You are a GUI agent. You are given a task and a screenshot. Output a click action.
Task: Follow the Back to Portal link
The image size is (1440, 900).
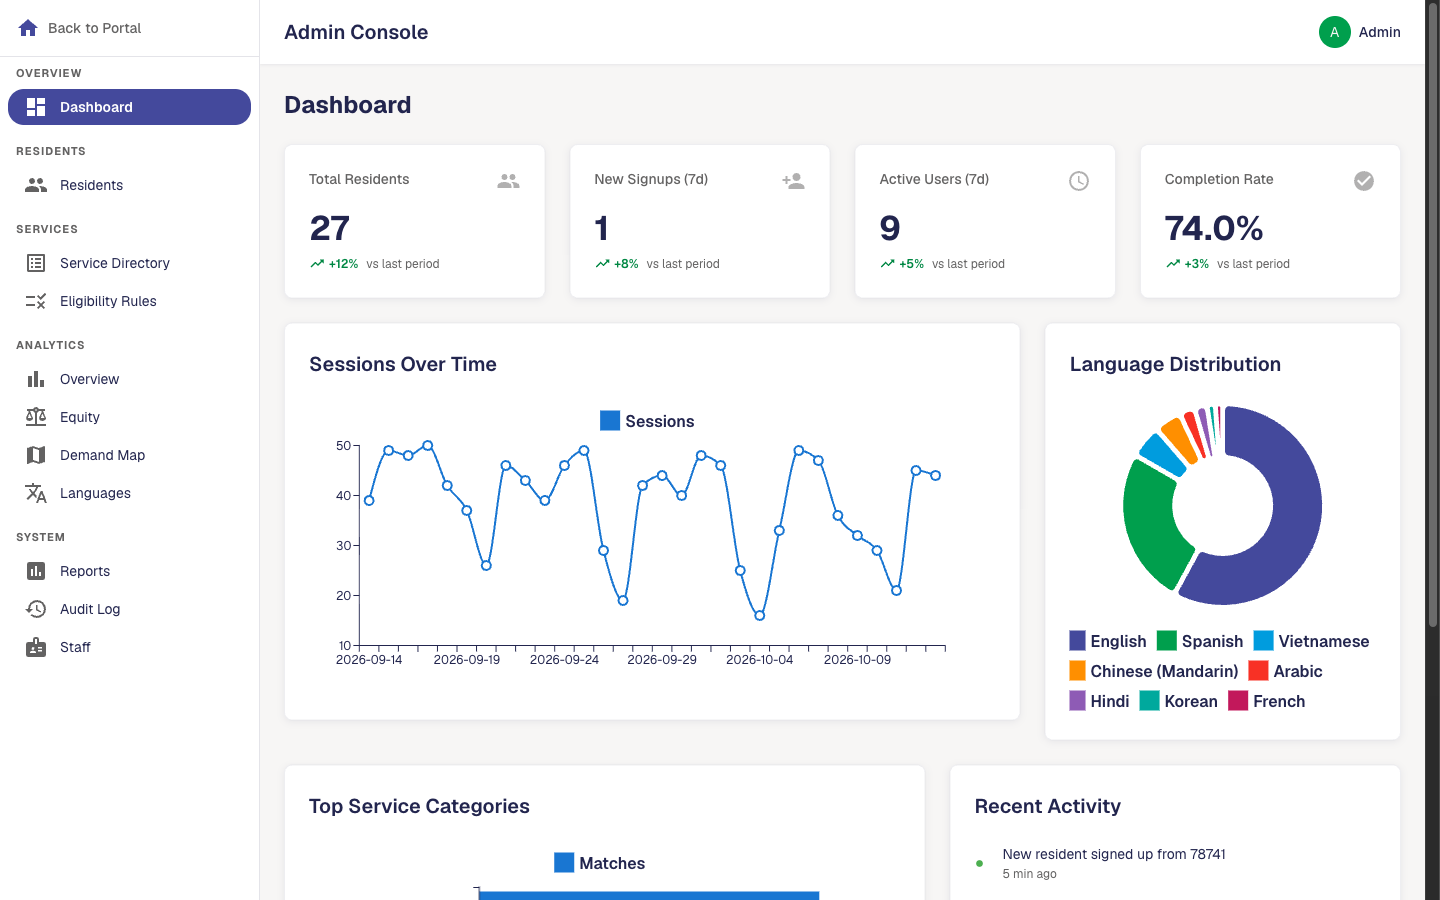80,28
